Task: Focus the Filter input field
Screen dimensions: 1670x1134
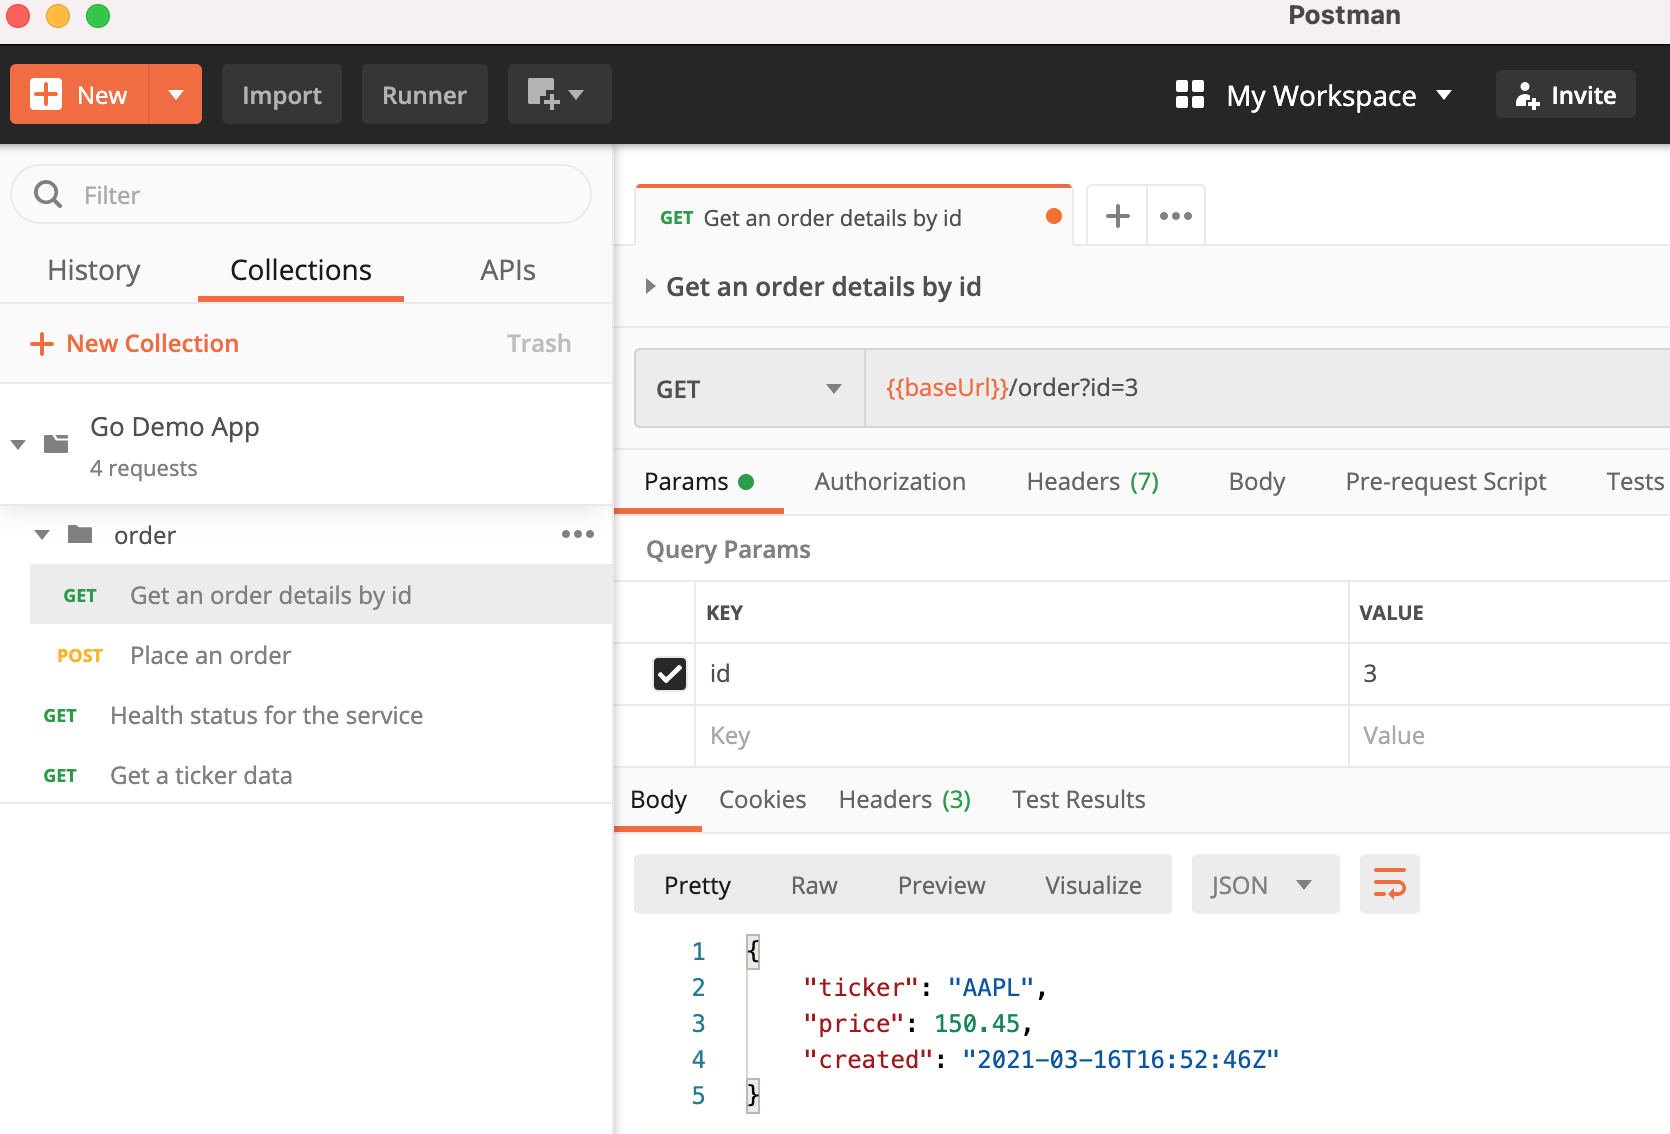Action: coord(301,194)
